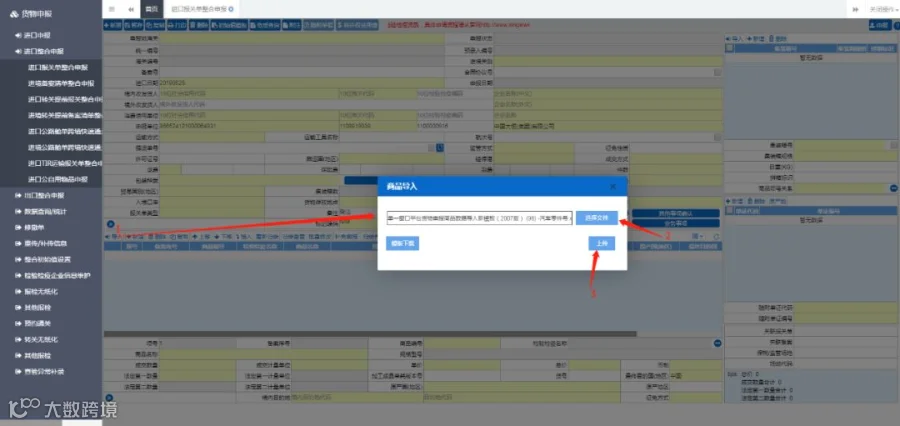Switch to the 进口报关单整合申报 tab

point(198,9)
